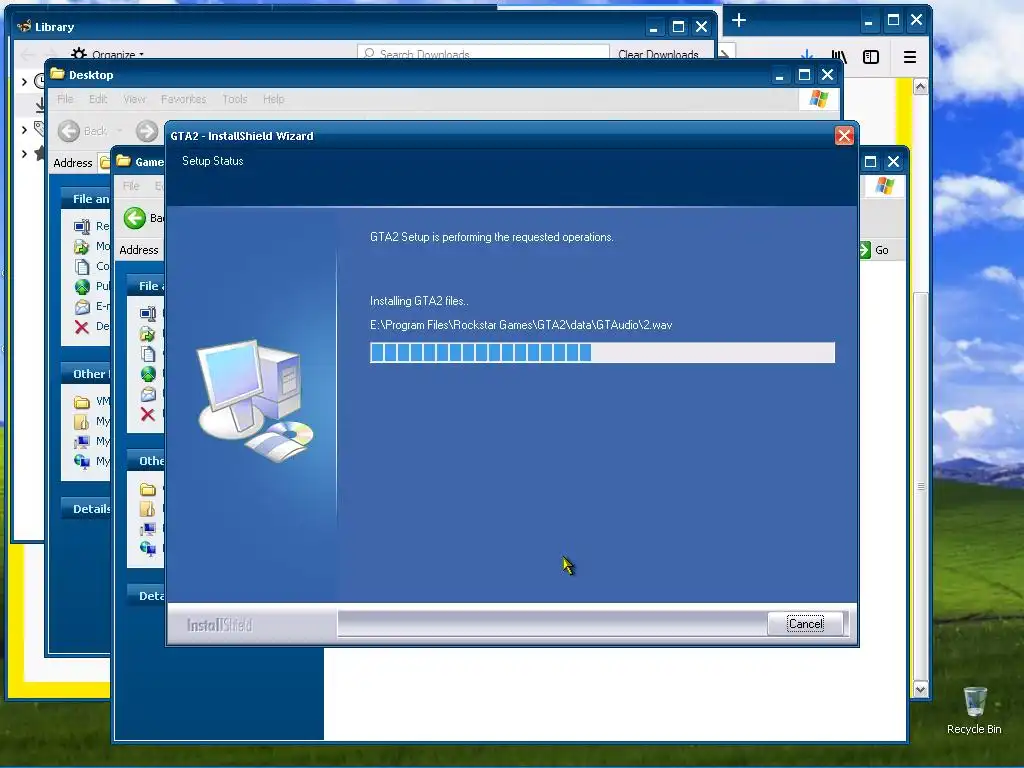Collapse Other Places panel in Games window

[146, 460]
